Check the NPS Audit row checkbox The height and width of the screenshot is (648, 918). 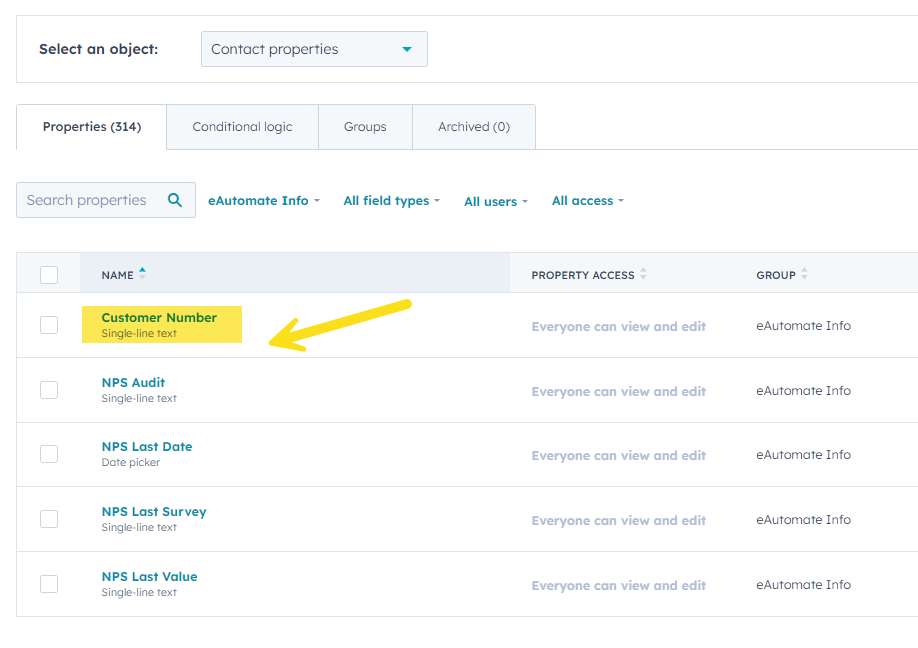[x=49, y=390]
